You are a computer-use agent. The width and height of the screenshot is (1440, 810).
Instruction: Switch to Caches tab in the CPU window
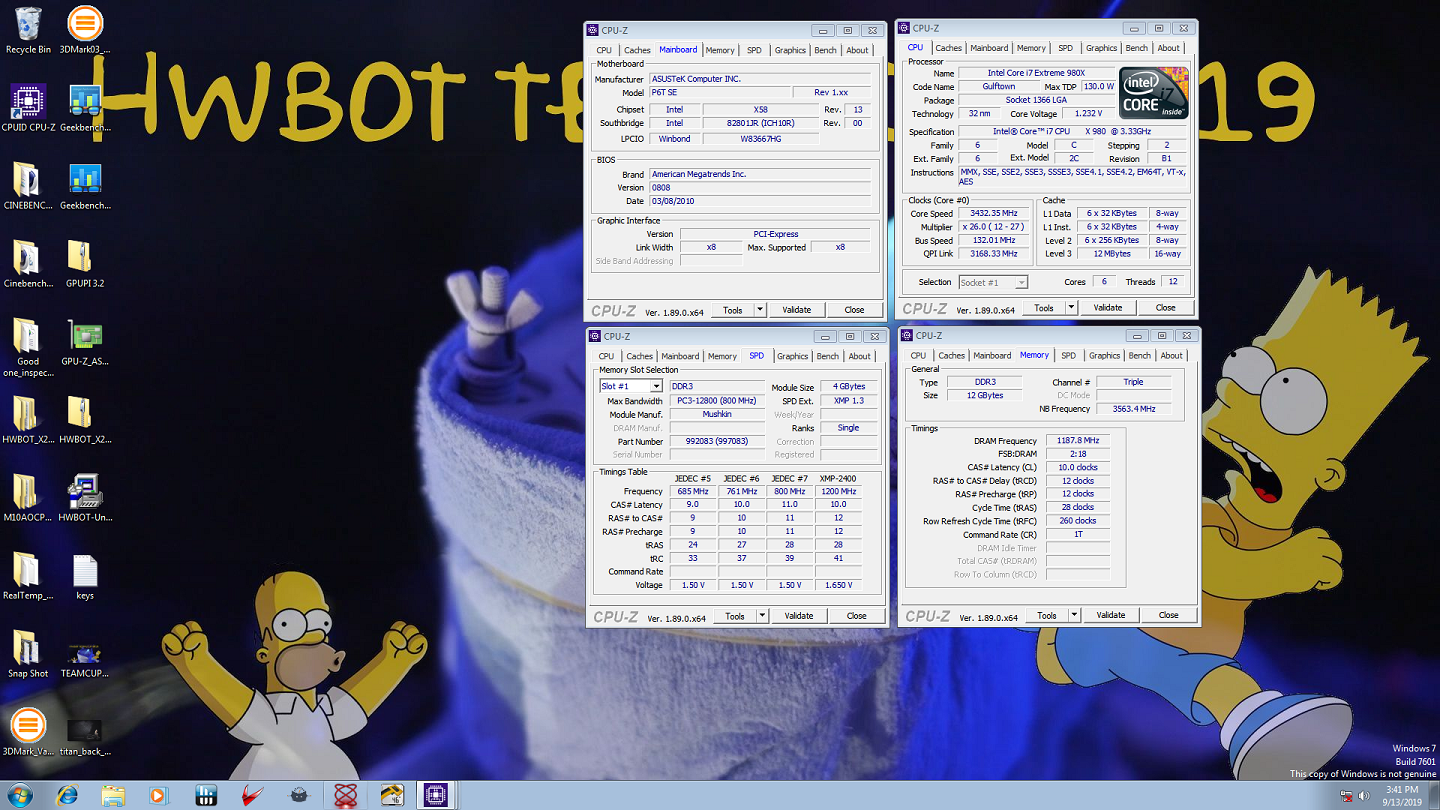coord(949,48)
